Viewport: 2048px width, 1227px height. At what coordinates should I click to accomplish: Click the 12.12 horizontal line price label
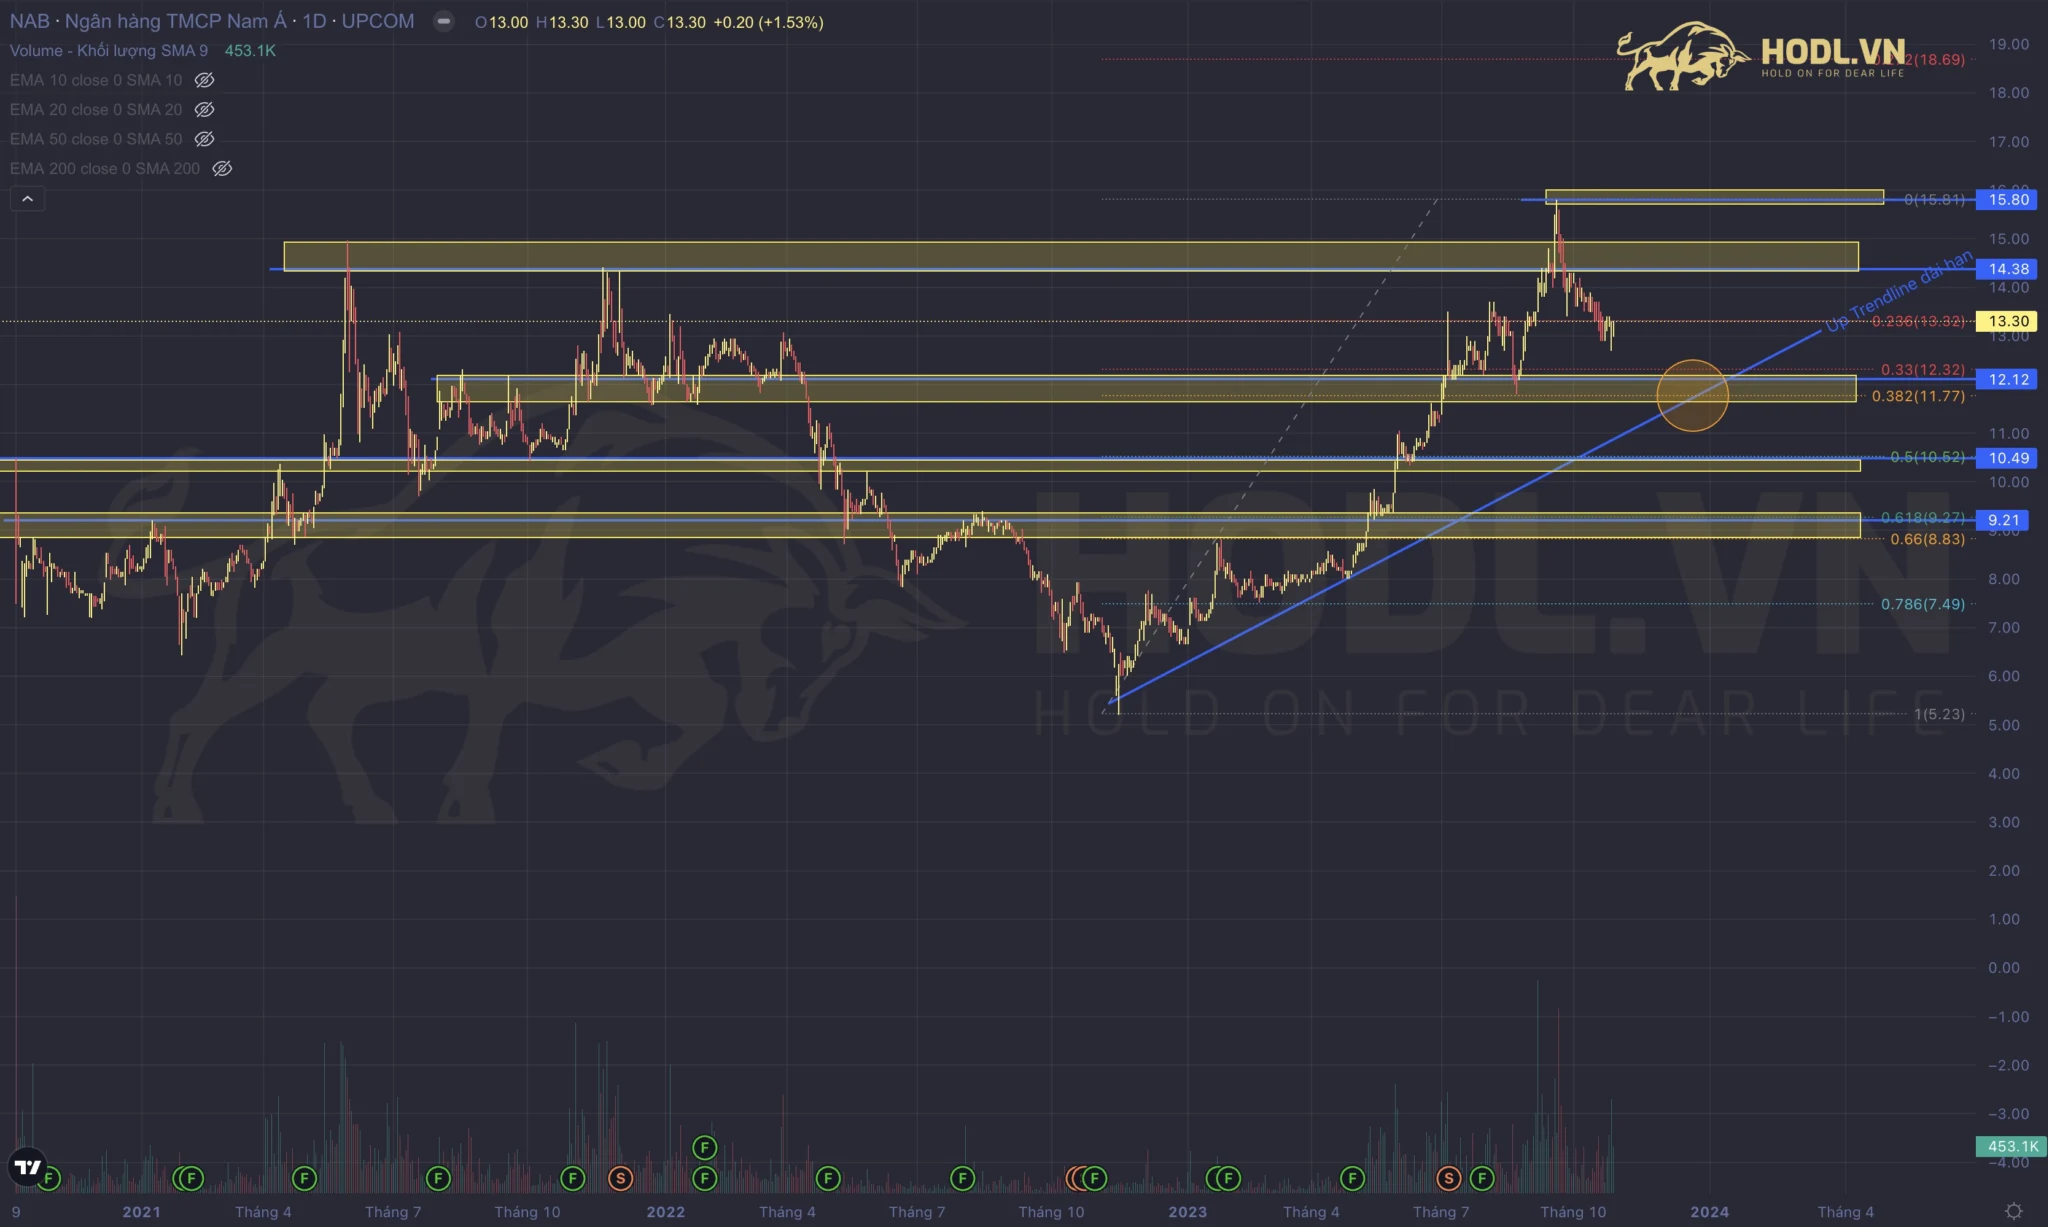click(2008, 379)
